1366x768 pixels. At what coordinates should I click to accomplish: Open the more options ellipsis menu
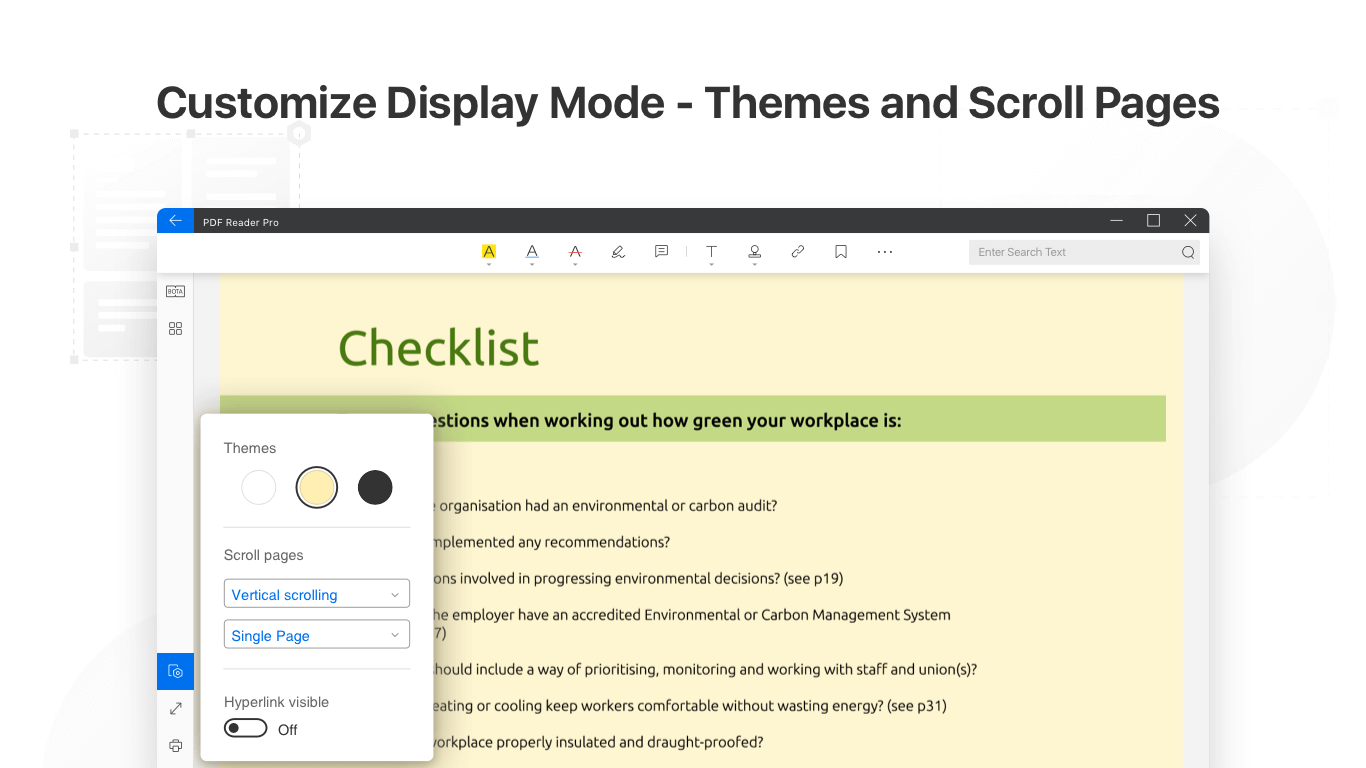point(885,252)
